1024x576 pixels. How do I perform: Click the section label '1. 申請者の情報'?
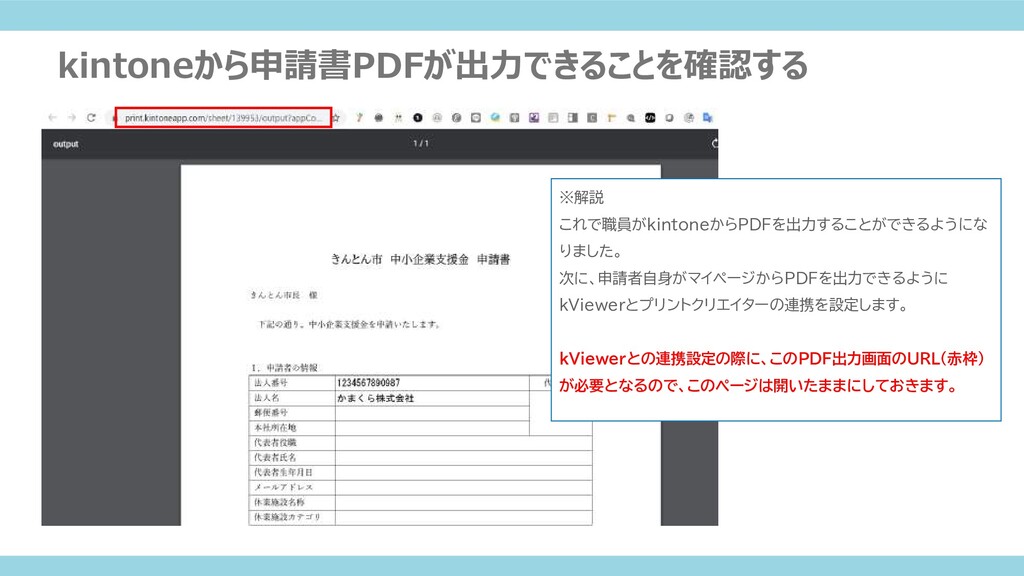(285, 368)
